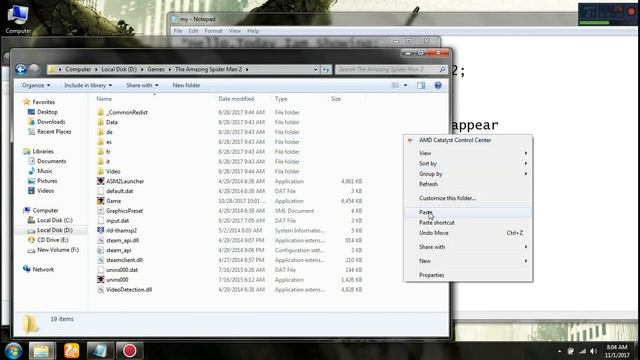Expand the Sort by submenu
This screenshot has height=360, width=640.
[x=468, y=163]
